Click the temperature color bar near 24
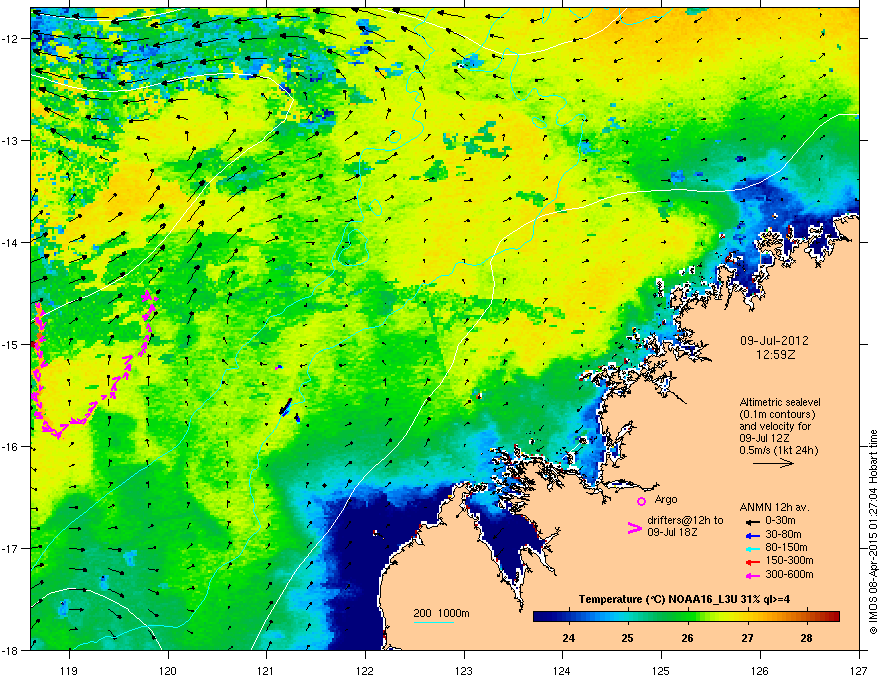The image size is (880, 680). pos(569,617)
